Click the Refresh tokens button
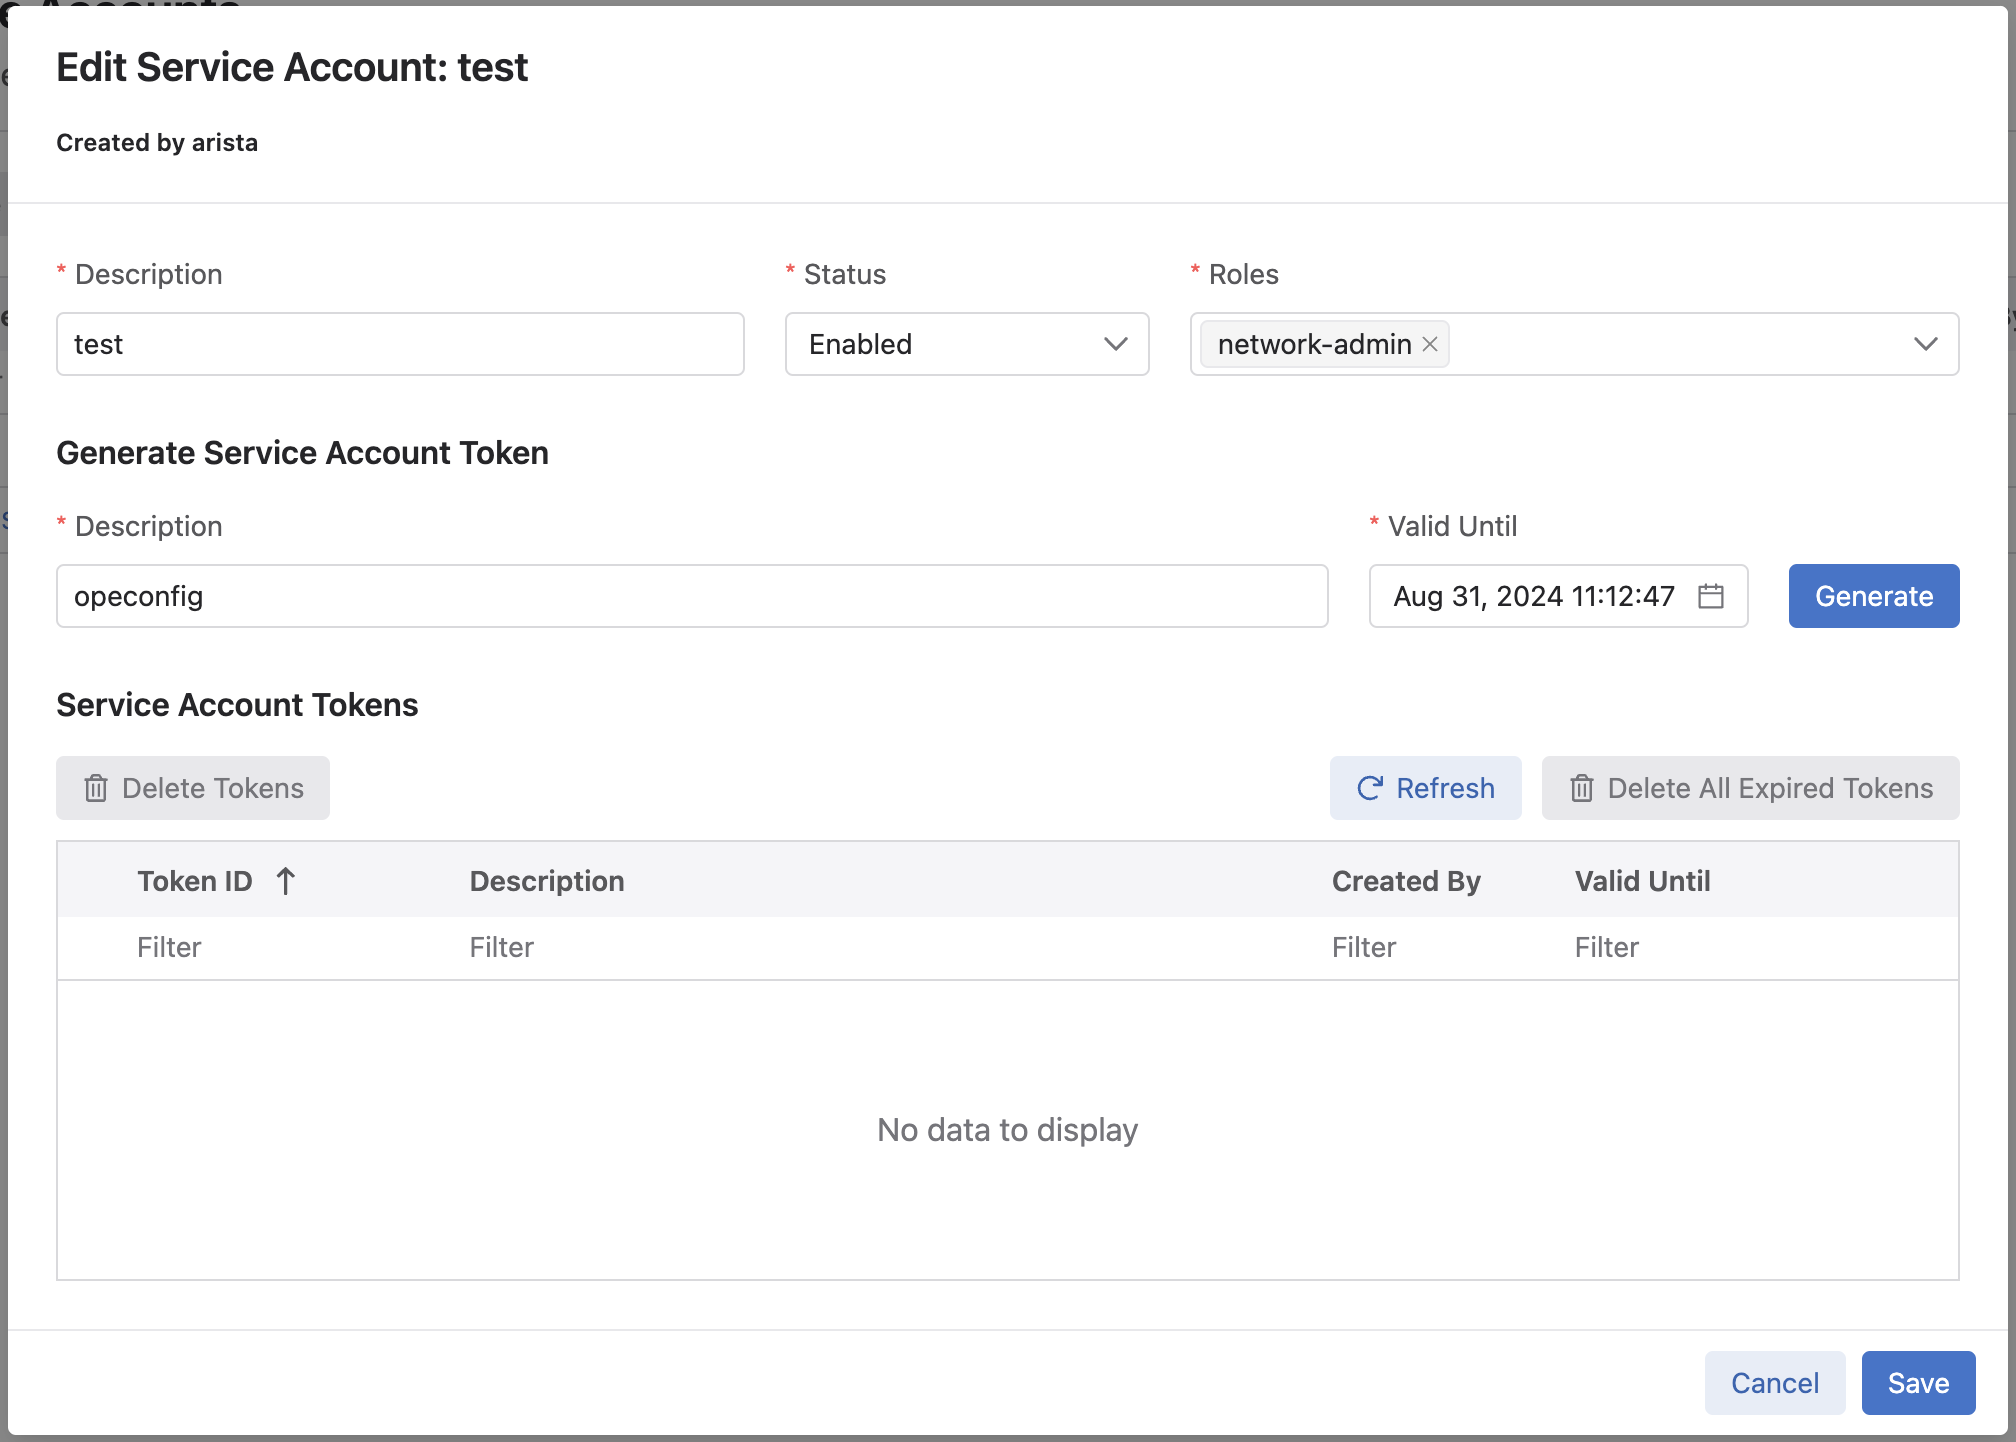This screenshot has width=2016, height=1442. [x=1425, y=788]
